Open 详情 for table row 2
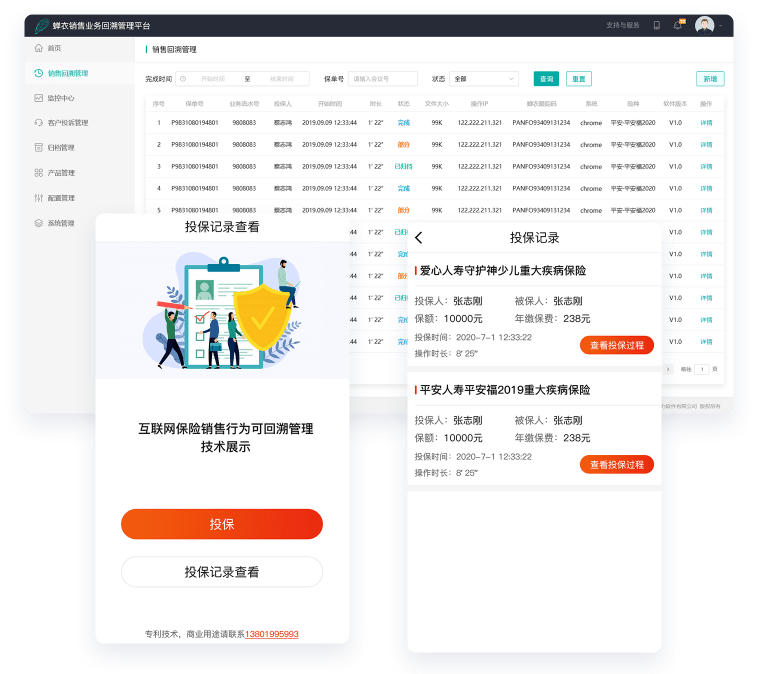Screen dimensions: 758x674 [706, 145]
